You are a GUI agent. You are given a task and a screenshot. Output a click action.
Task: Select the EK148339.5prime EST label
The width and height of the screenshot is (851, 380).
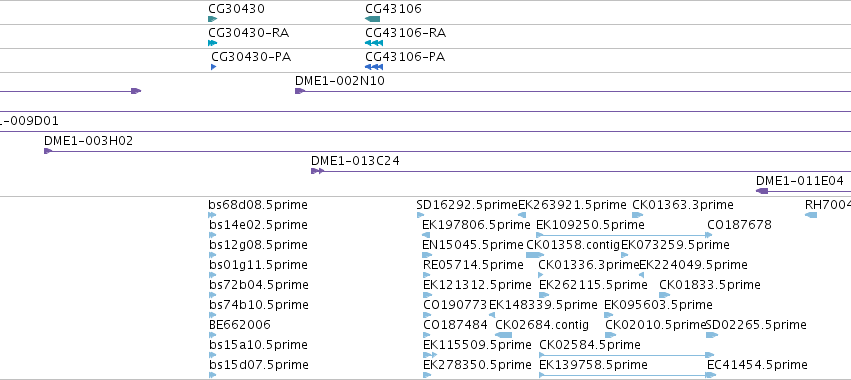(543, 305)
